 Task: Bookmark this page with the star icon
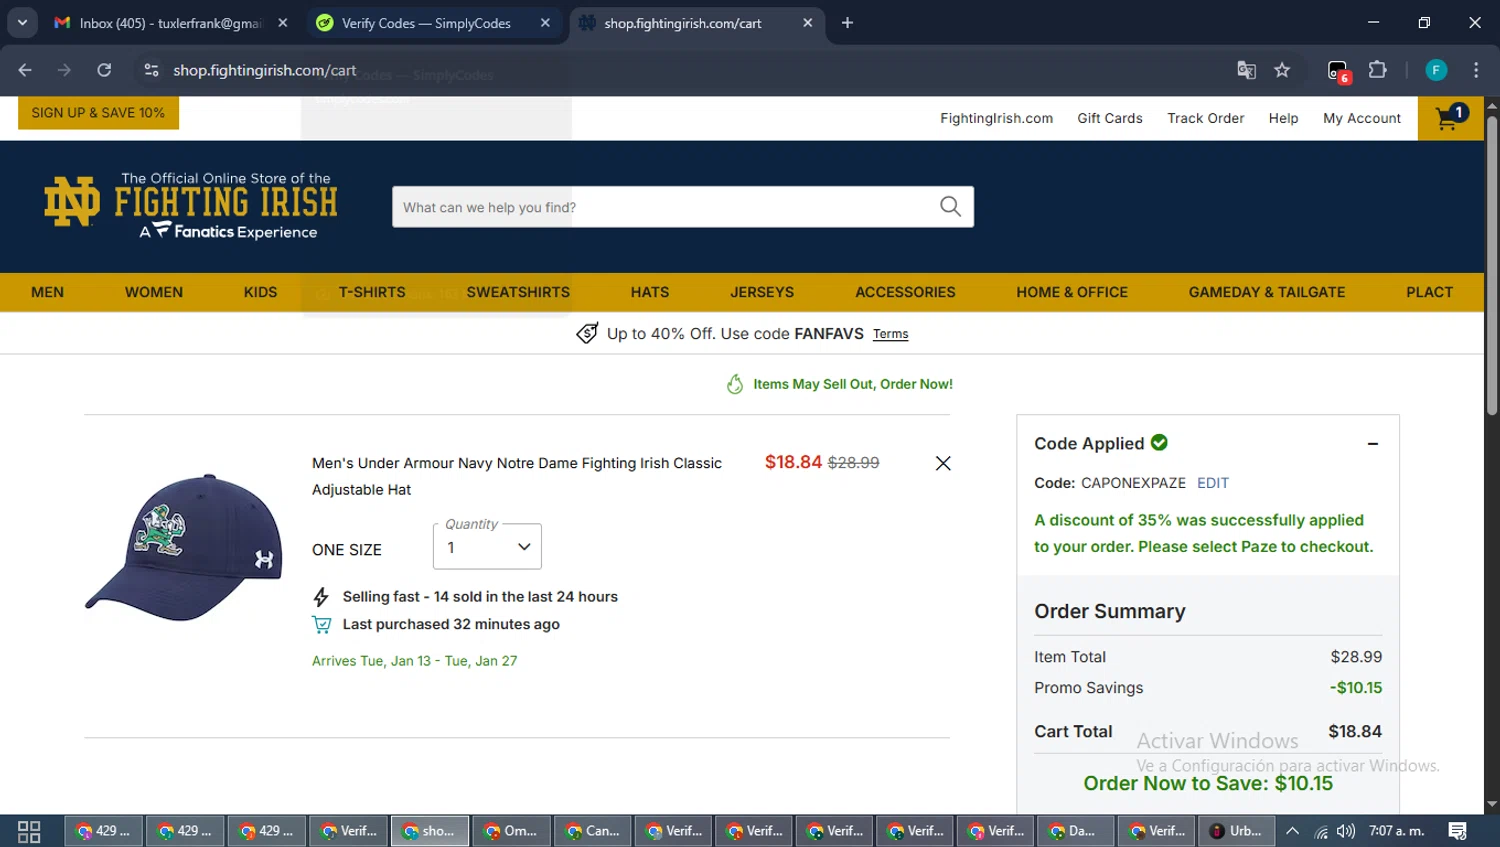(x=1282, y=70)
